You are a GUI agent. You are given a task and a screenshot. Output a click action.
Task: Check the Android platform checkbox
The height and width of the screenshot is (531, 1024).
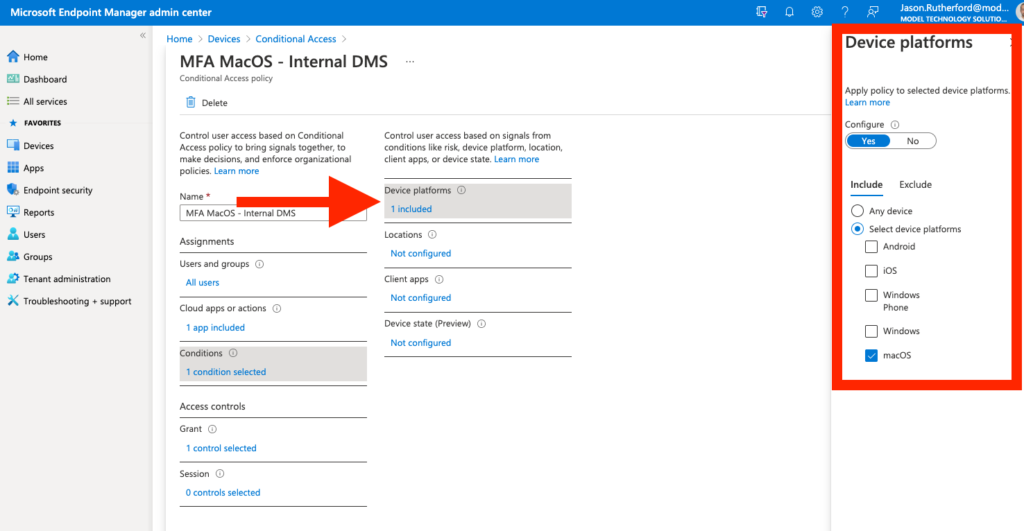871,247
